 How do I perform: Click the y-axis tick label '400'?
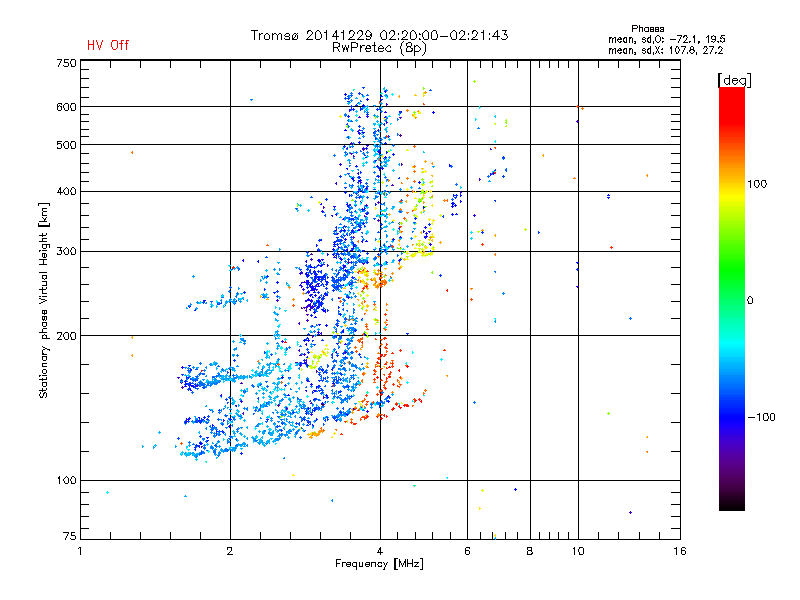[x=66, y=192]
